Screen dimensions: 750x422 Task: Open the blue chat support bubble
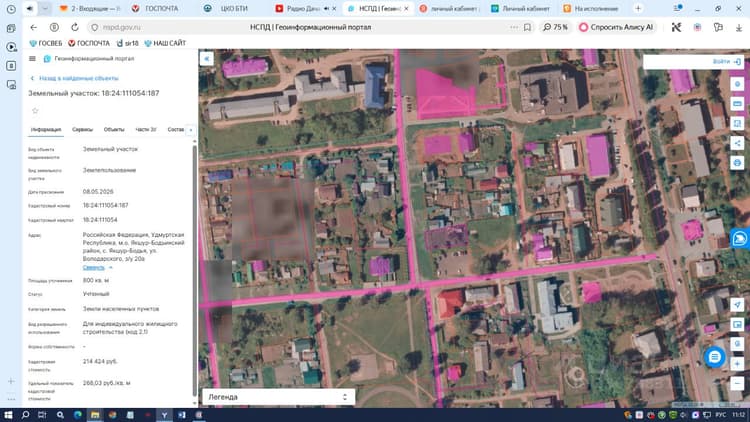[714, 357]
